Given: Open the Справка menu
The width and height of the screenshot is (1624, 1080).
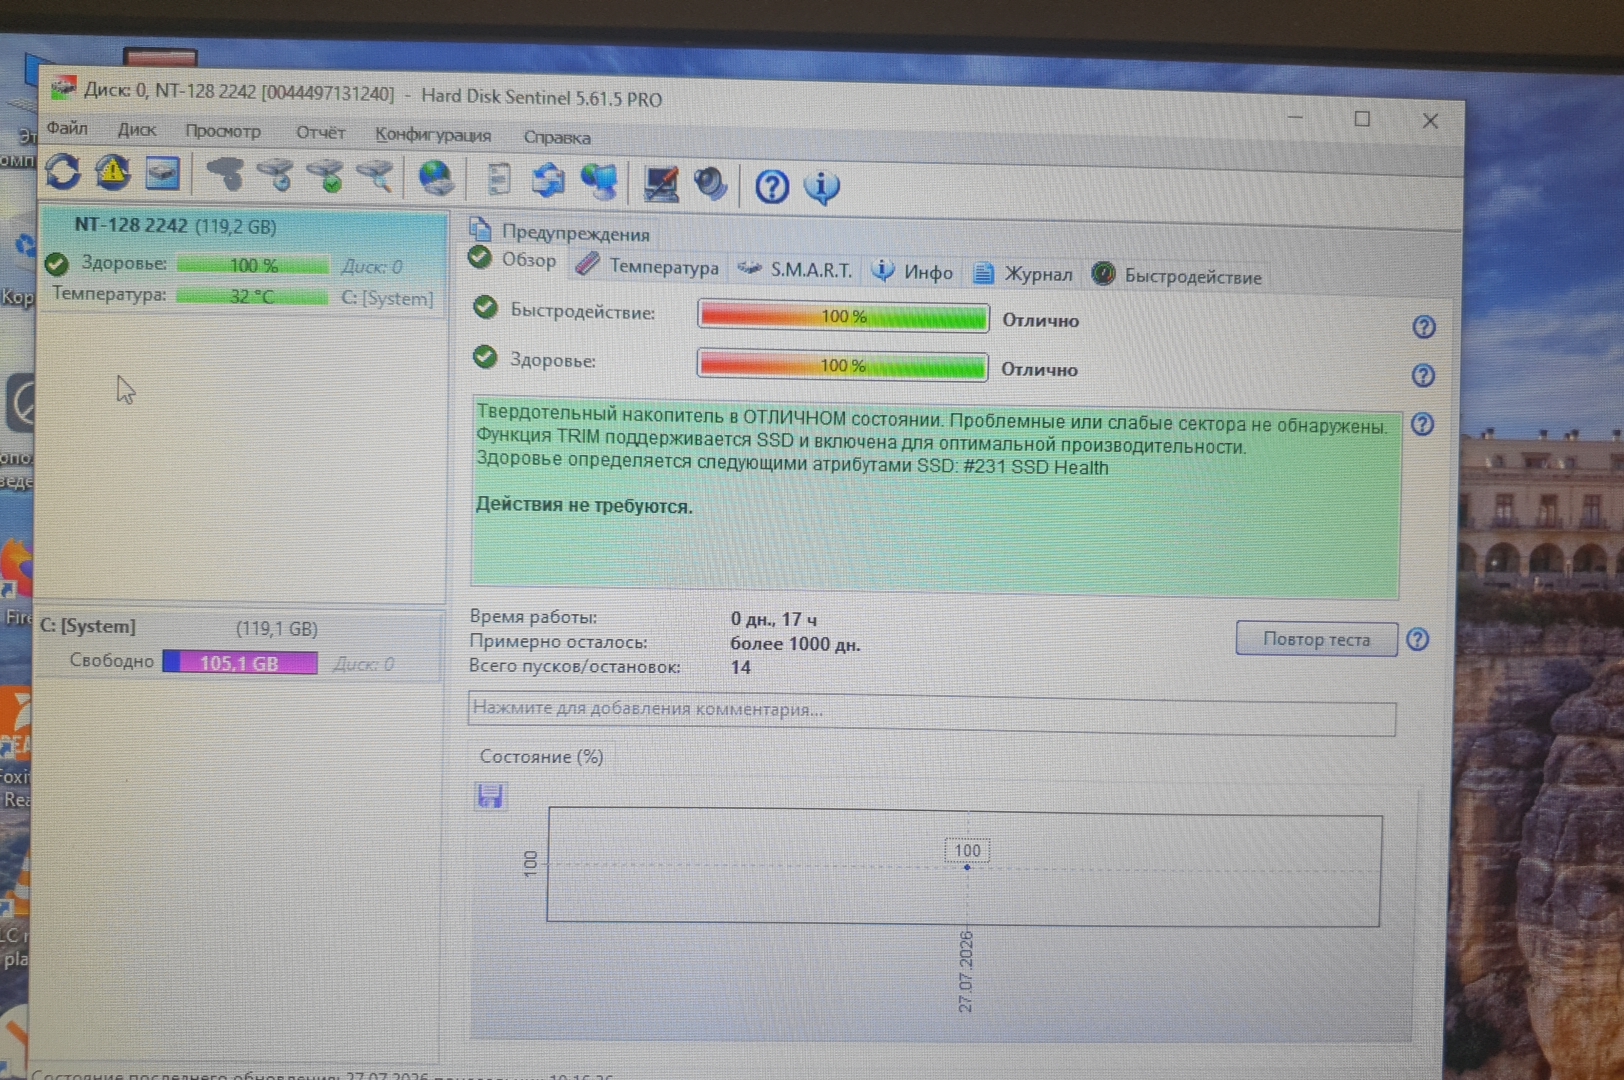Looking at the screenshot, I should 557,137.
